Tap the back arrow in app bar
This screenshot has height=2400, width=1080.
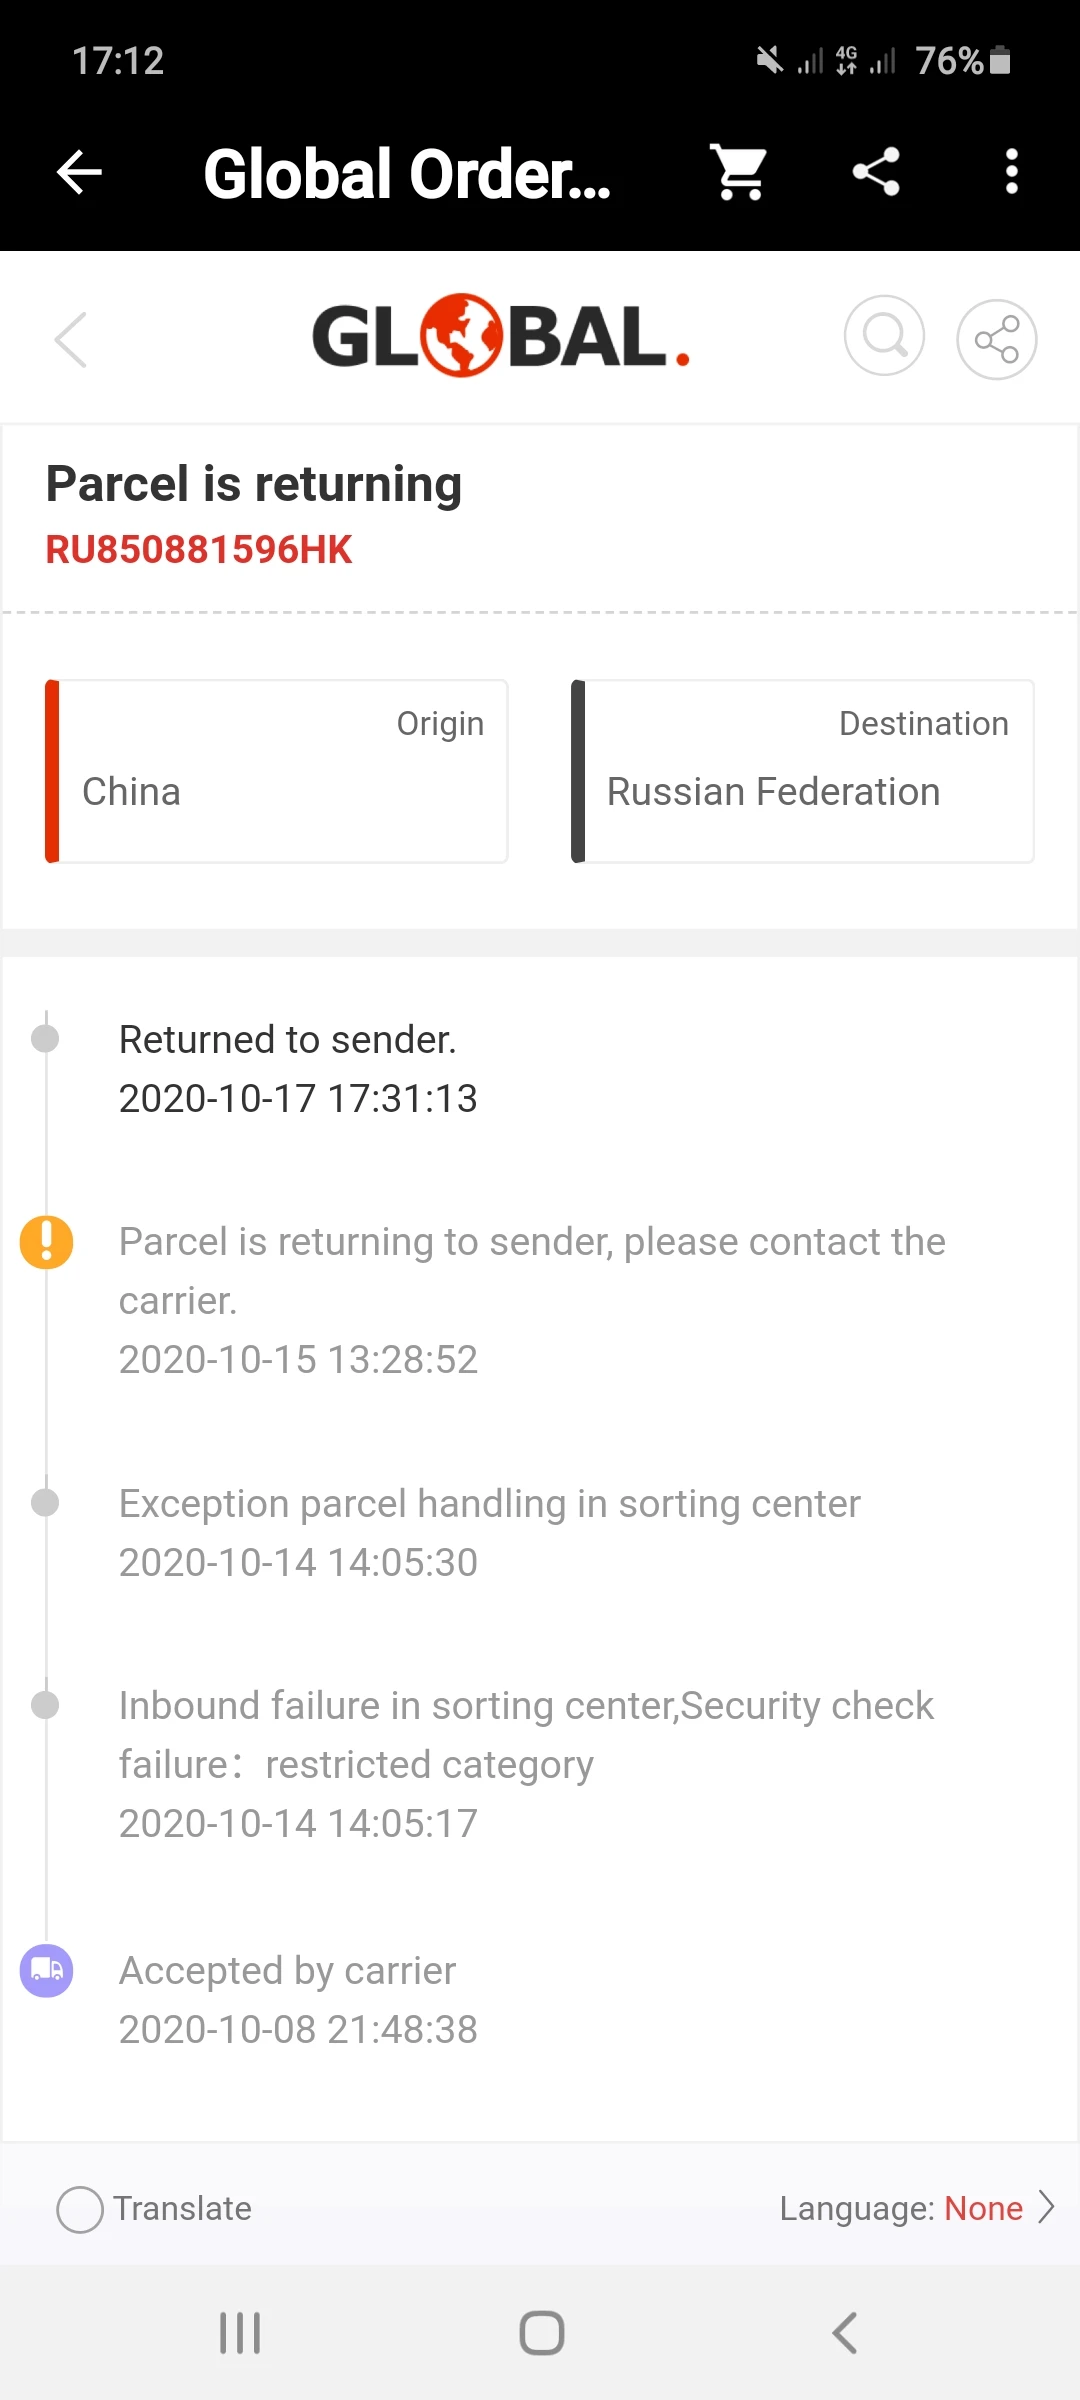coord(80,172)
